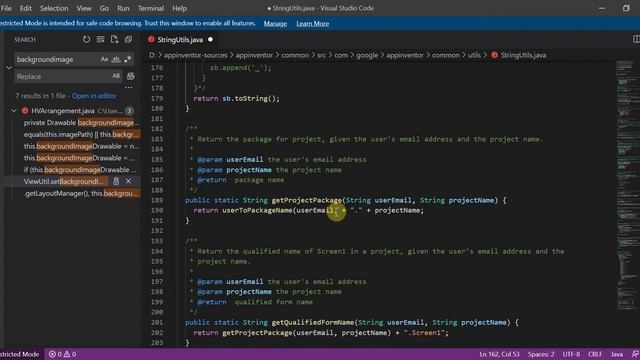Viewport: 640px width, 360px height.
Task: Clear search results in Search panel
Action: (100, 40)
